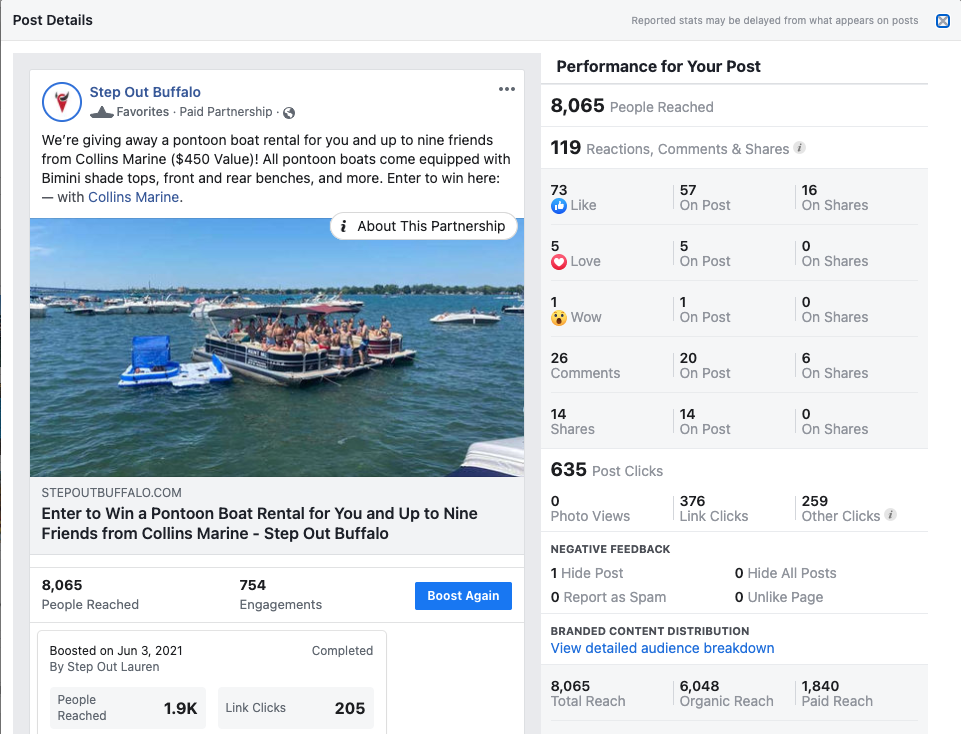Open the Enter to Win Pontoon headline link
Viewport: 961px width, 734px height.
259,523
